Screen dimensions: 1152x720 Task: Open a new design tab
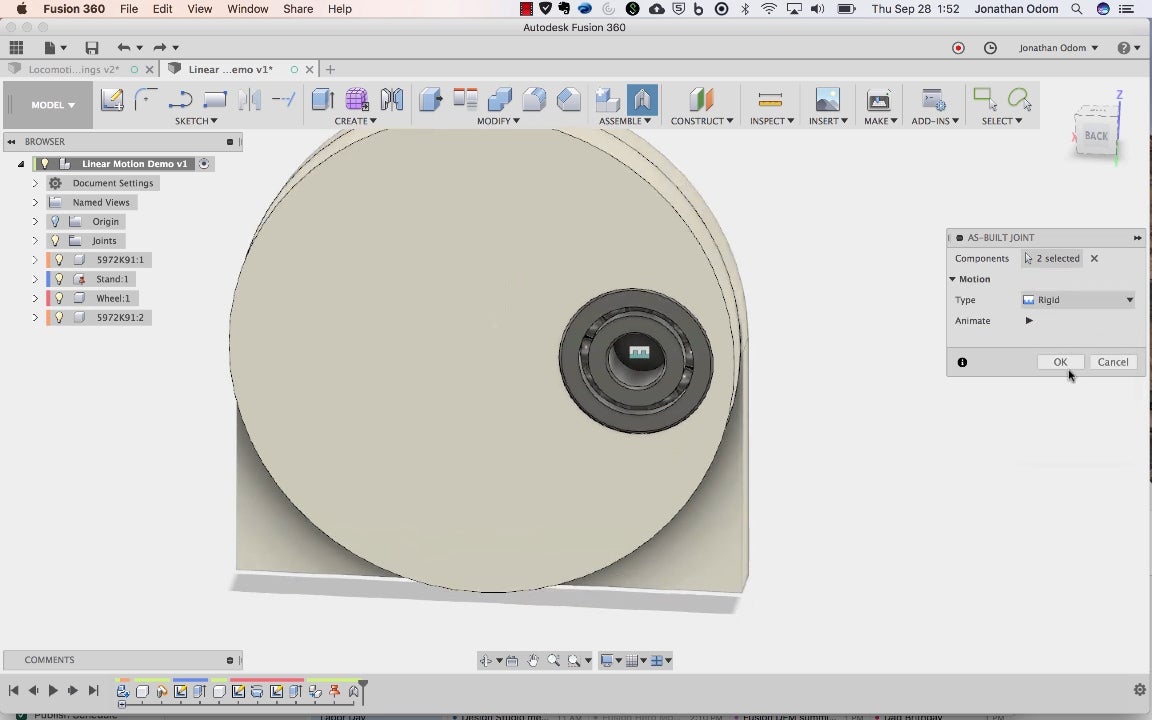pos(331,69)
